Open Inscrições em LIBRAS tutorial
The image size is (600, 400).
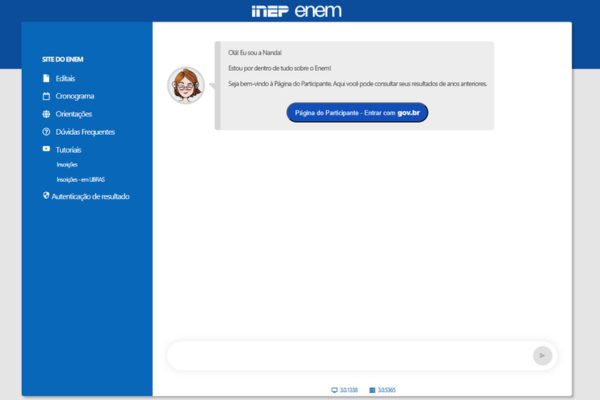(x=81, y=180)
